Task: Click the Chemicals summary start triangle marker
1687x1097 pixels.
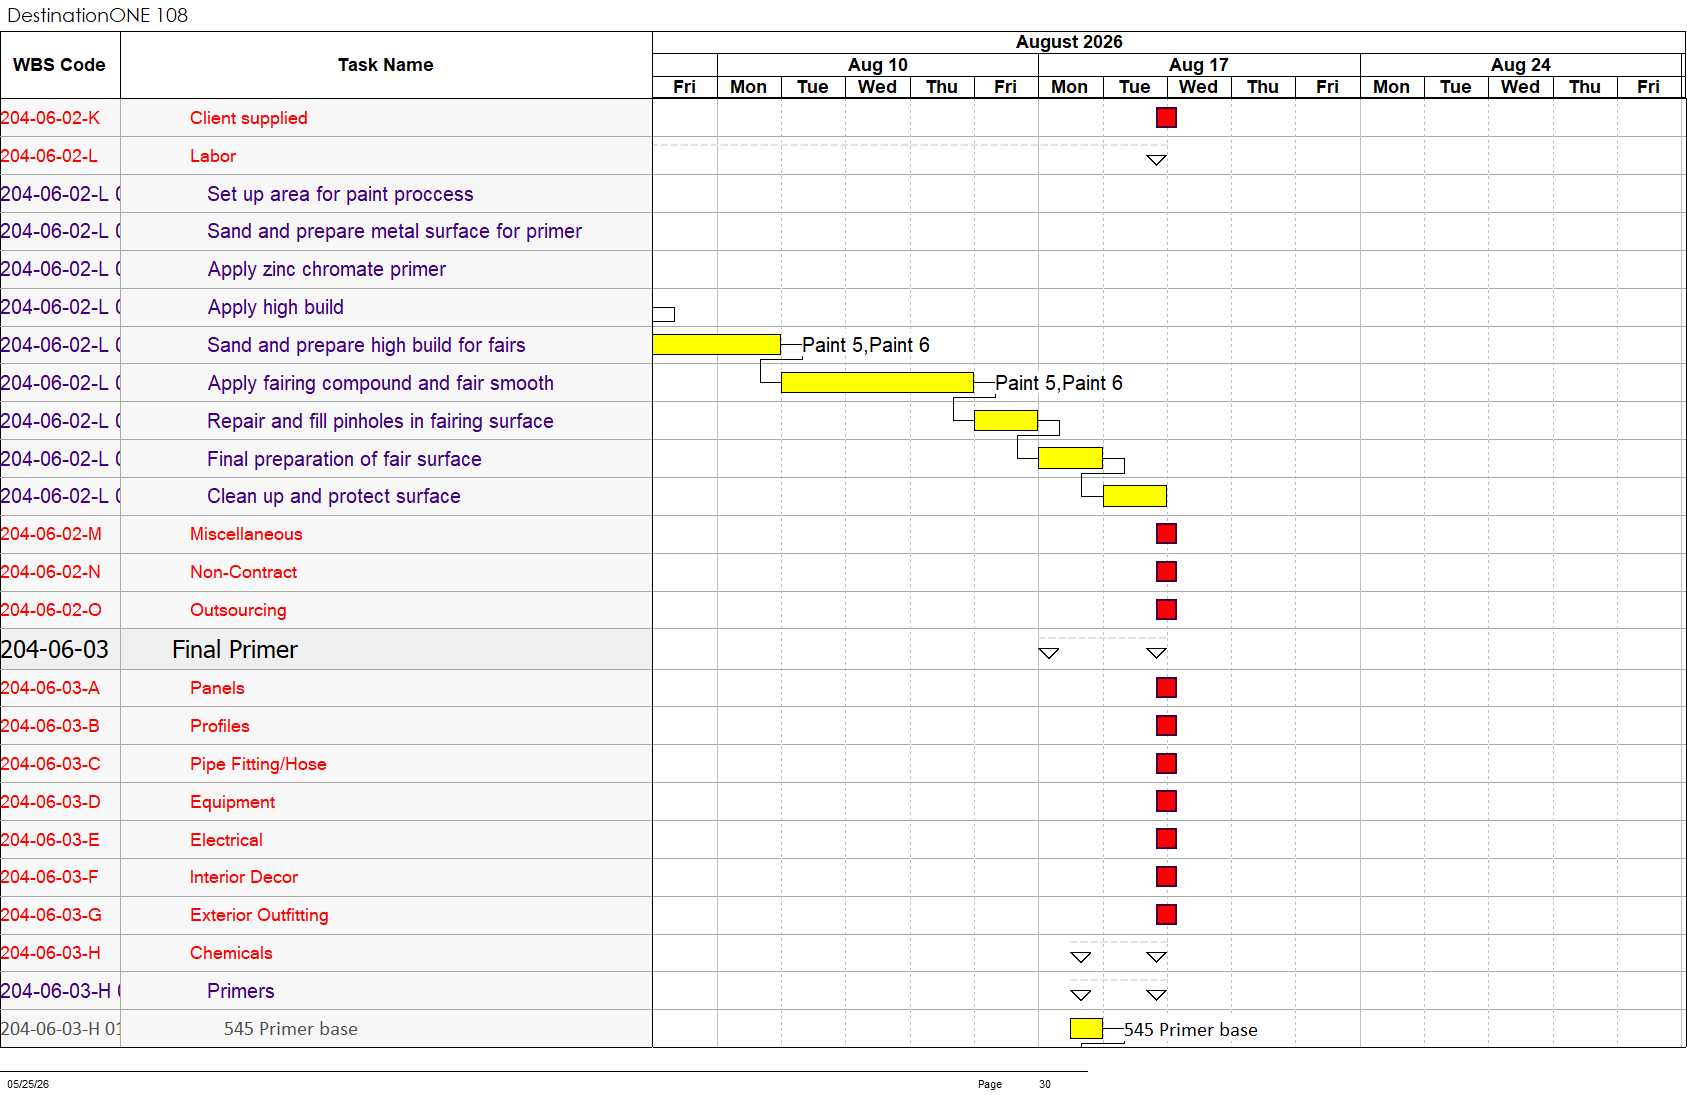Action: pos(1080,957)
